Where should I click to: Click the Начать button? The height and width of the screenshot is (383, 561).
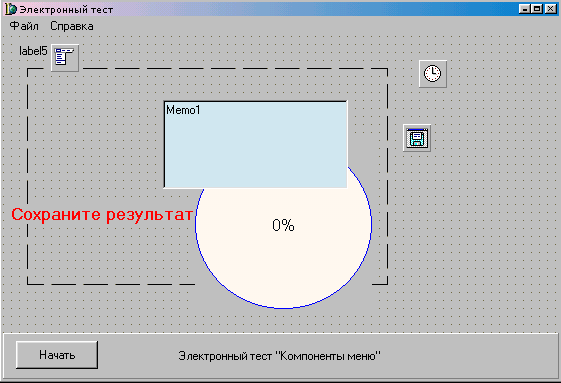coord(57,355)
